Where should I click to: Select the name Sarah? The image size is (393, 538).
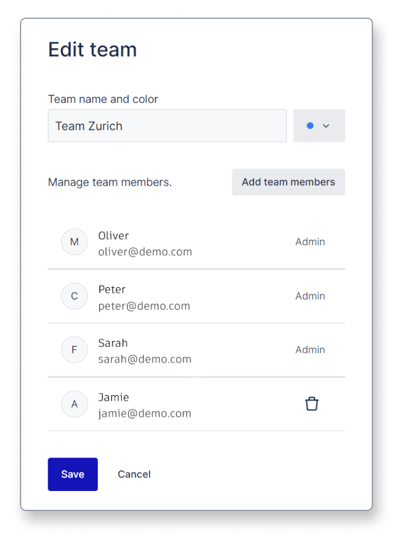coord(113,343)
